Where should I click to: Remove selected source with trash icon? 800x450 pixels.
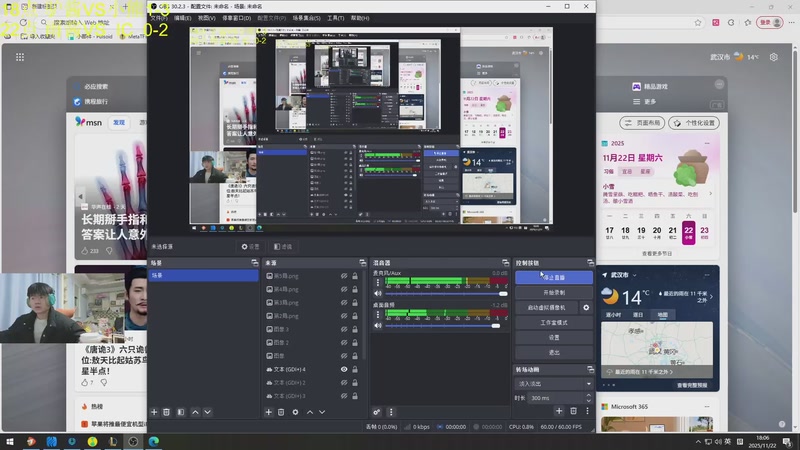(x=281, y=412)
